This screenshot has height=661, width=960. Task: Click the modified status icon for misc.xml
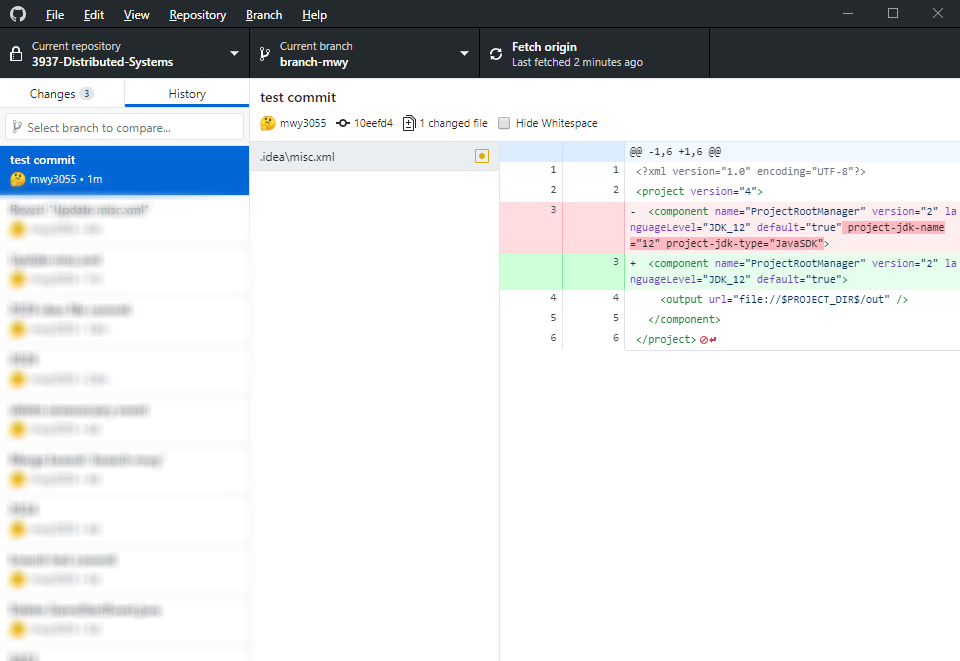482,157
